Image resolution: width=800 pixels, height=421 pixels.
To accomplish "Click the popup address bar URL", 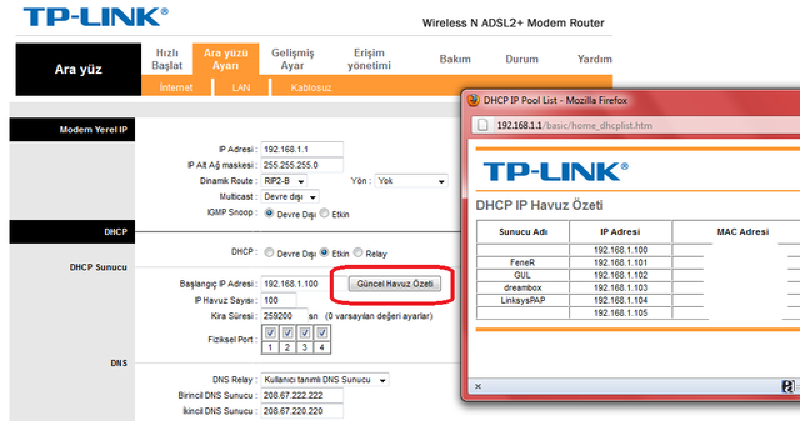I will pyautogui.click(x=574, y=125).
